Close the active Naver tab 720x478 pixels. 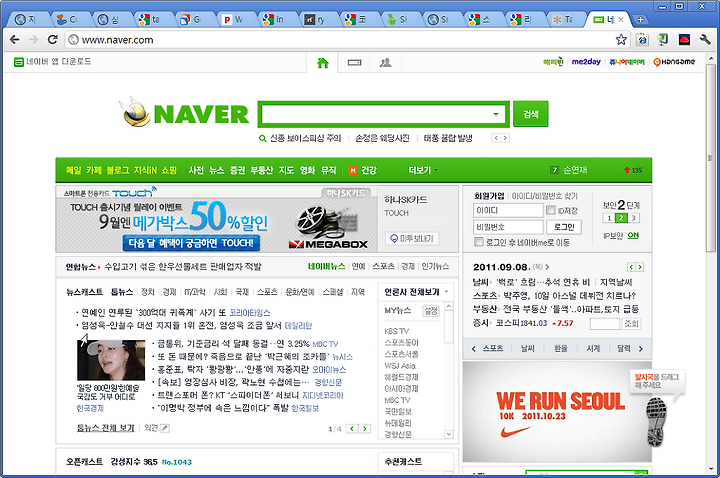(621, 20)
